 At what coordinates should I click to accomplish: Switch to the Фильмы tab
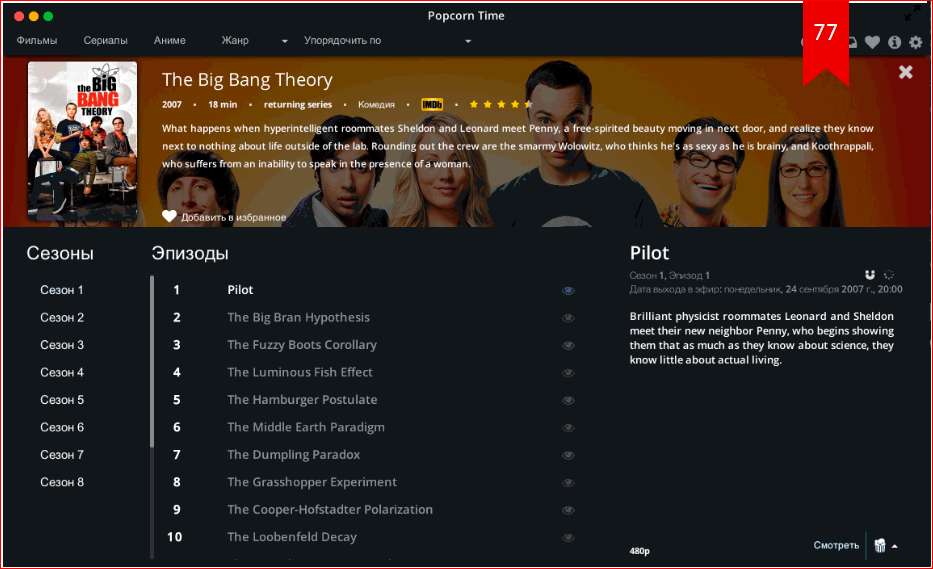coord(37,40)
